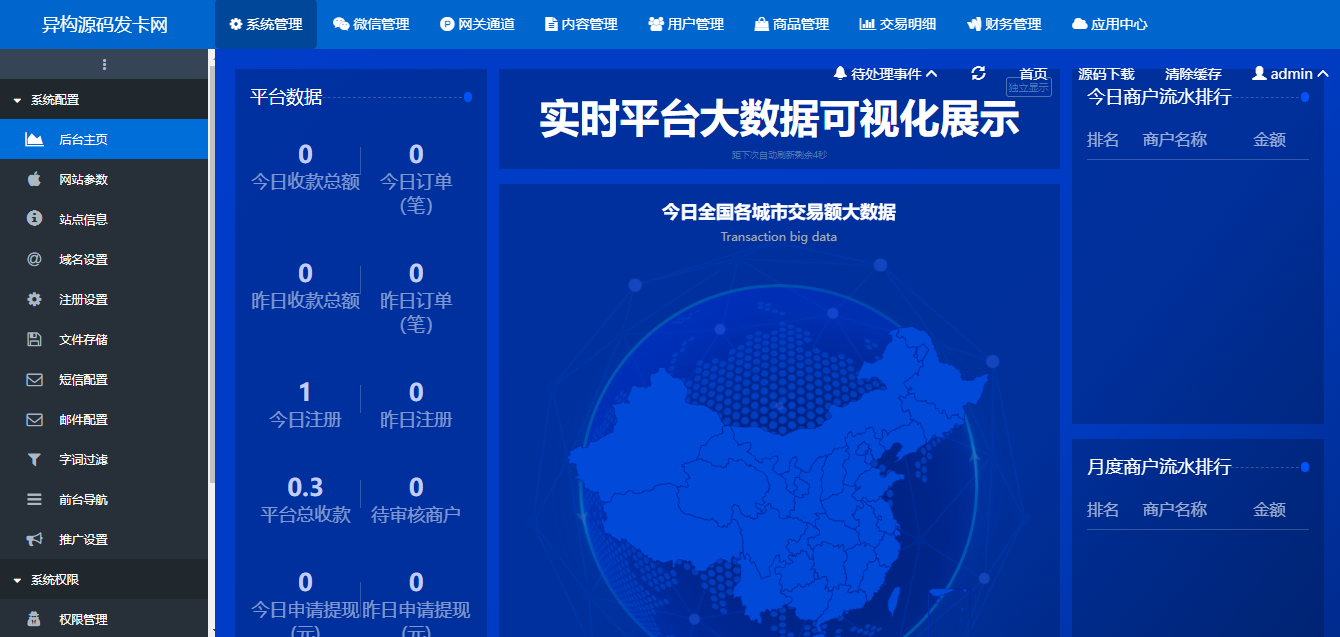Click the 清除缓存 link

tap(1193, 74)
